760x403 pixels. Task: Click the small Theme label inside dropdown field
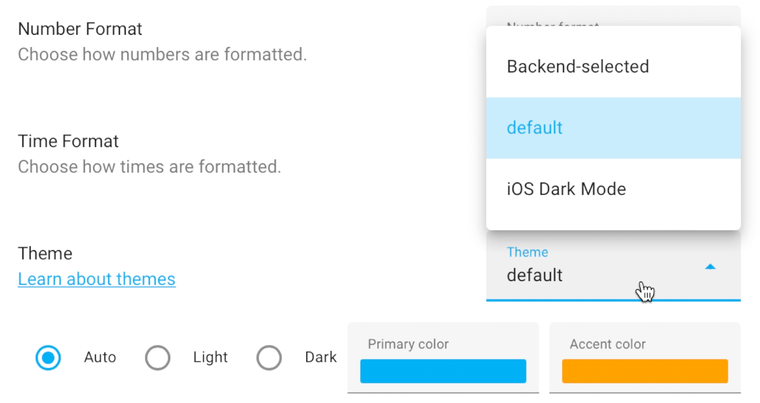527,252
